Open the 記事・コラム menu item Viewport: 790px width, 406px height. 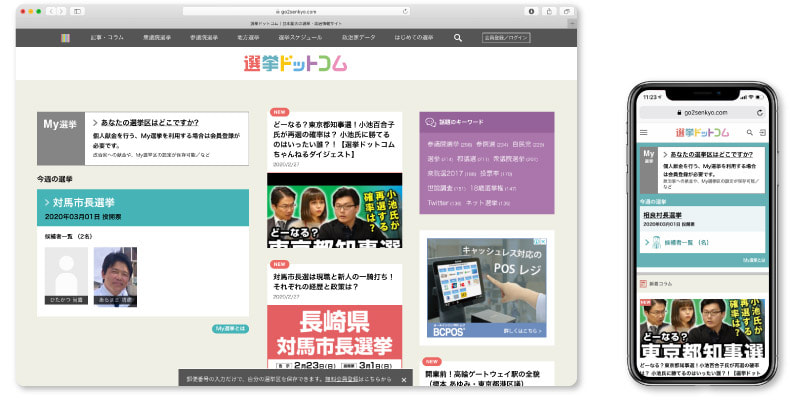(107, 38)
